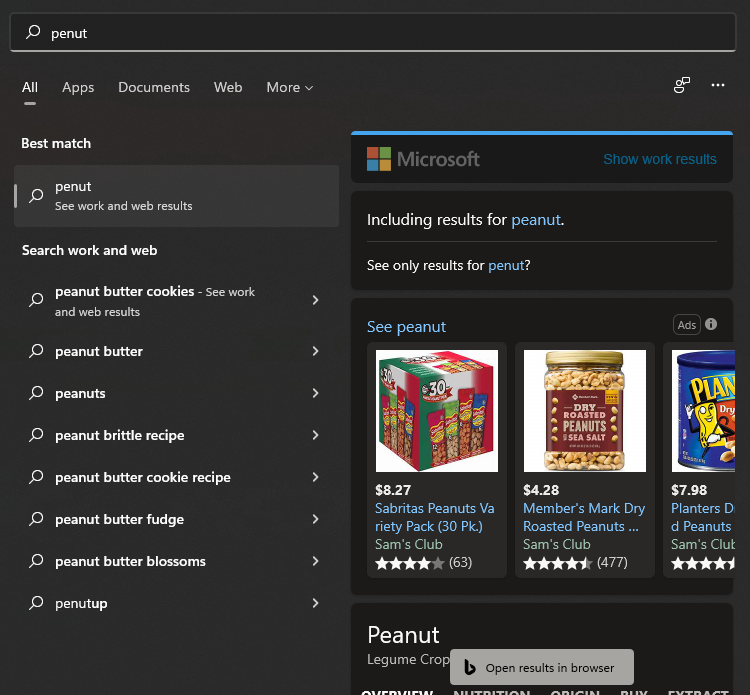Click Show work results link
Screen dimensions: 750x695
[x=659, y=159]
